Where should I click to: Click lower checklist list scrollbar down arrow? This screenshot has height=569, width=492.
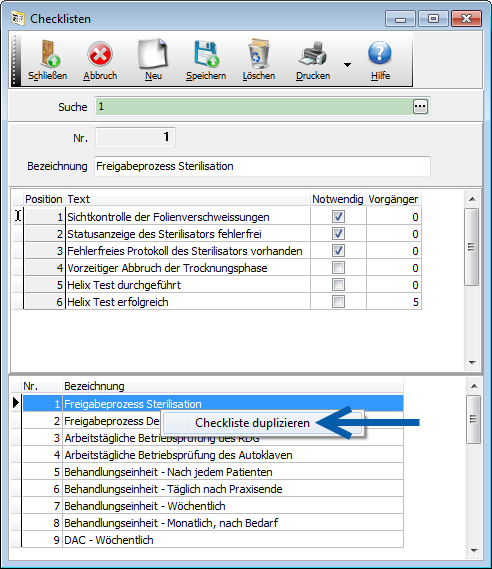(x=474, y=550)
